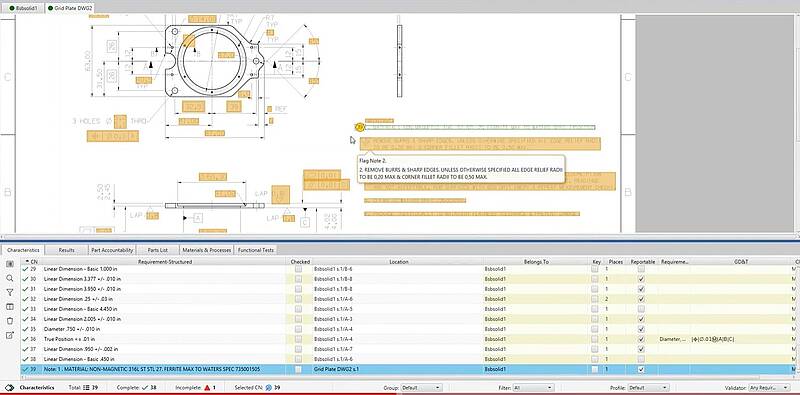Open the Filter All dropdown
The width and height of the screenshot is (800, 395).
(x=533, y=387)
